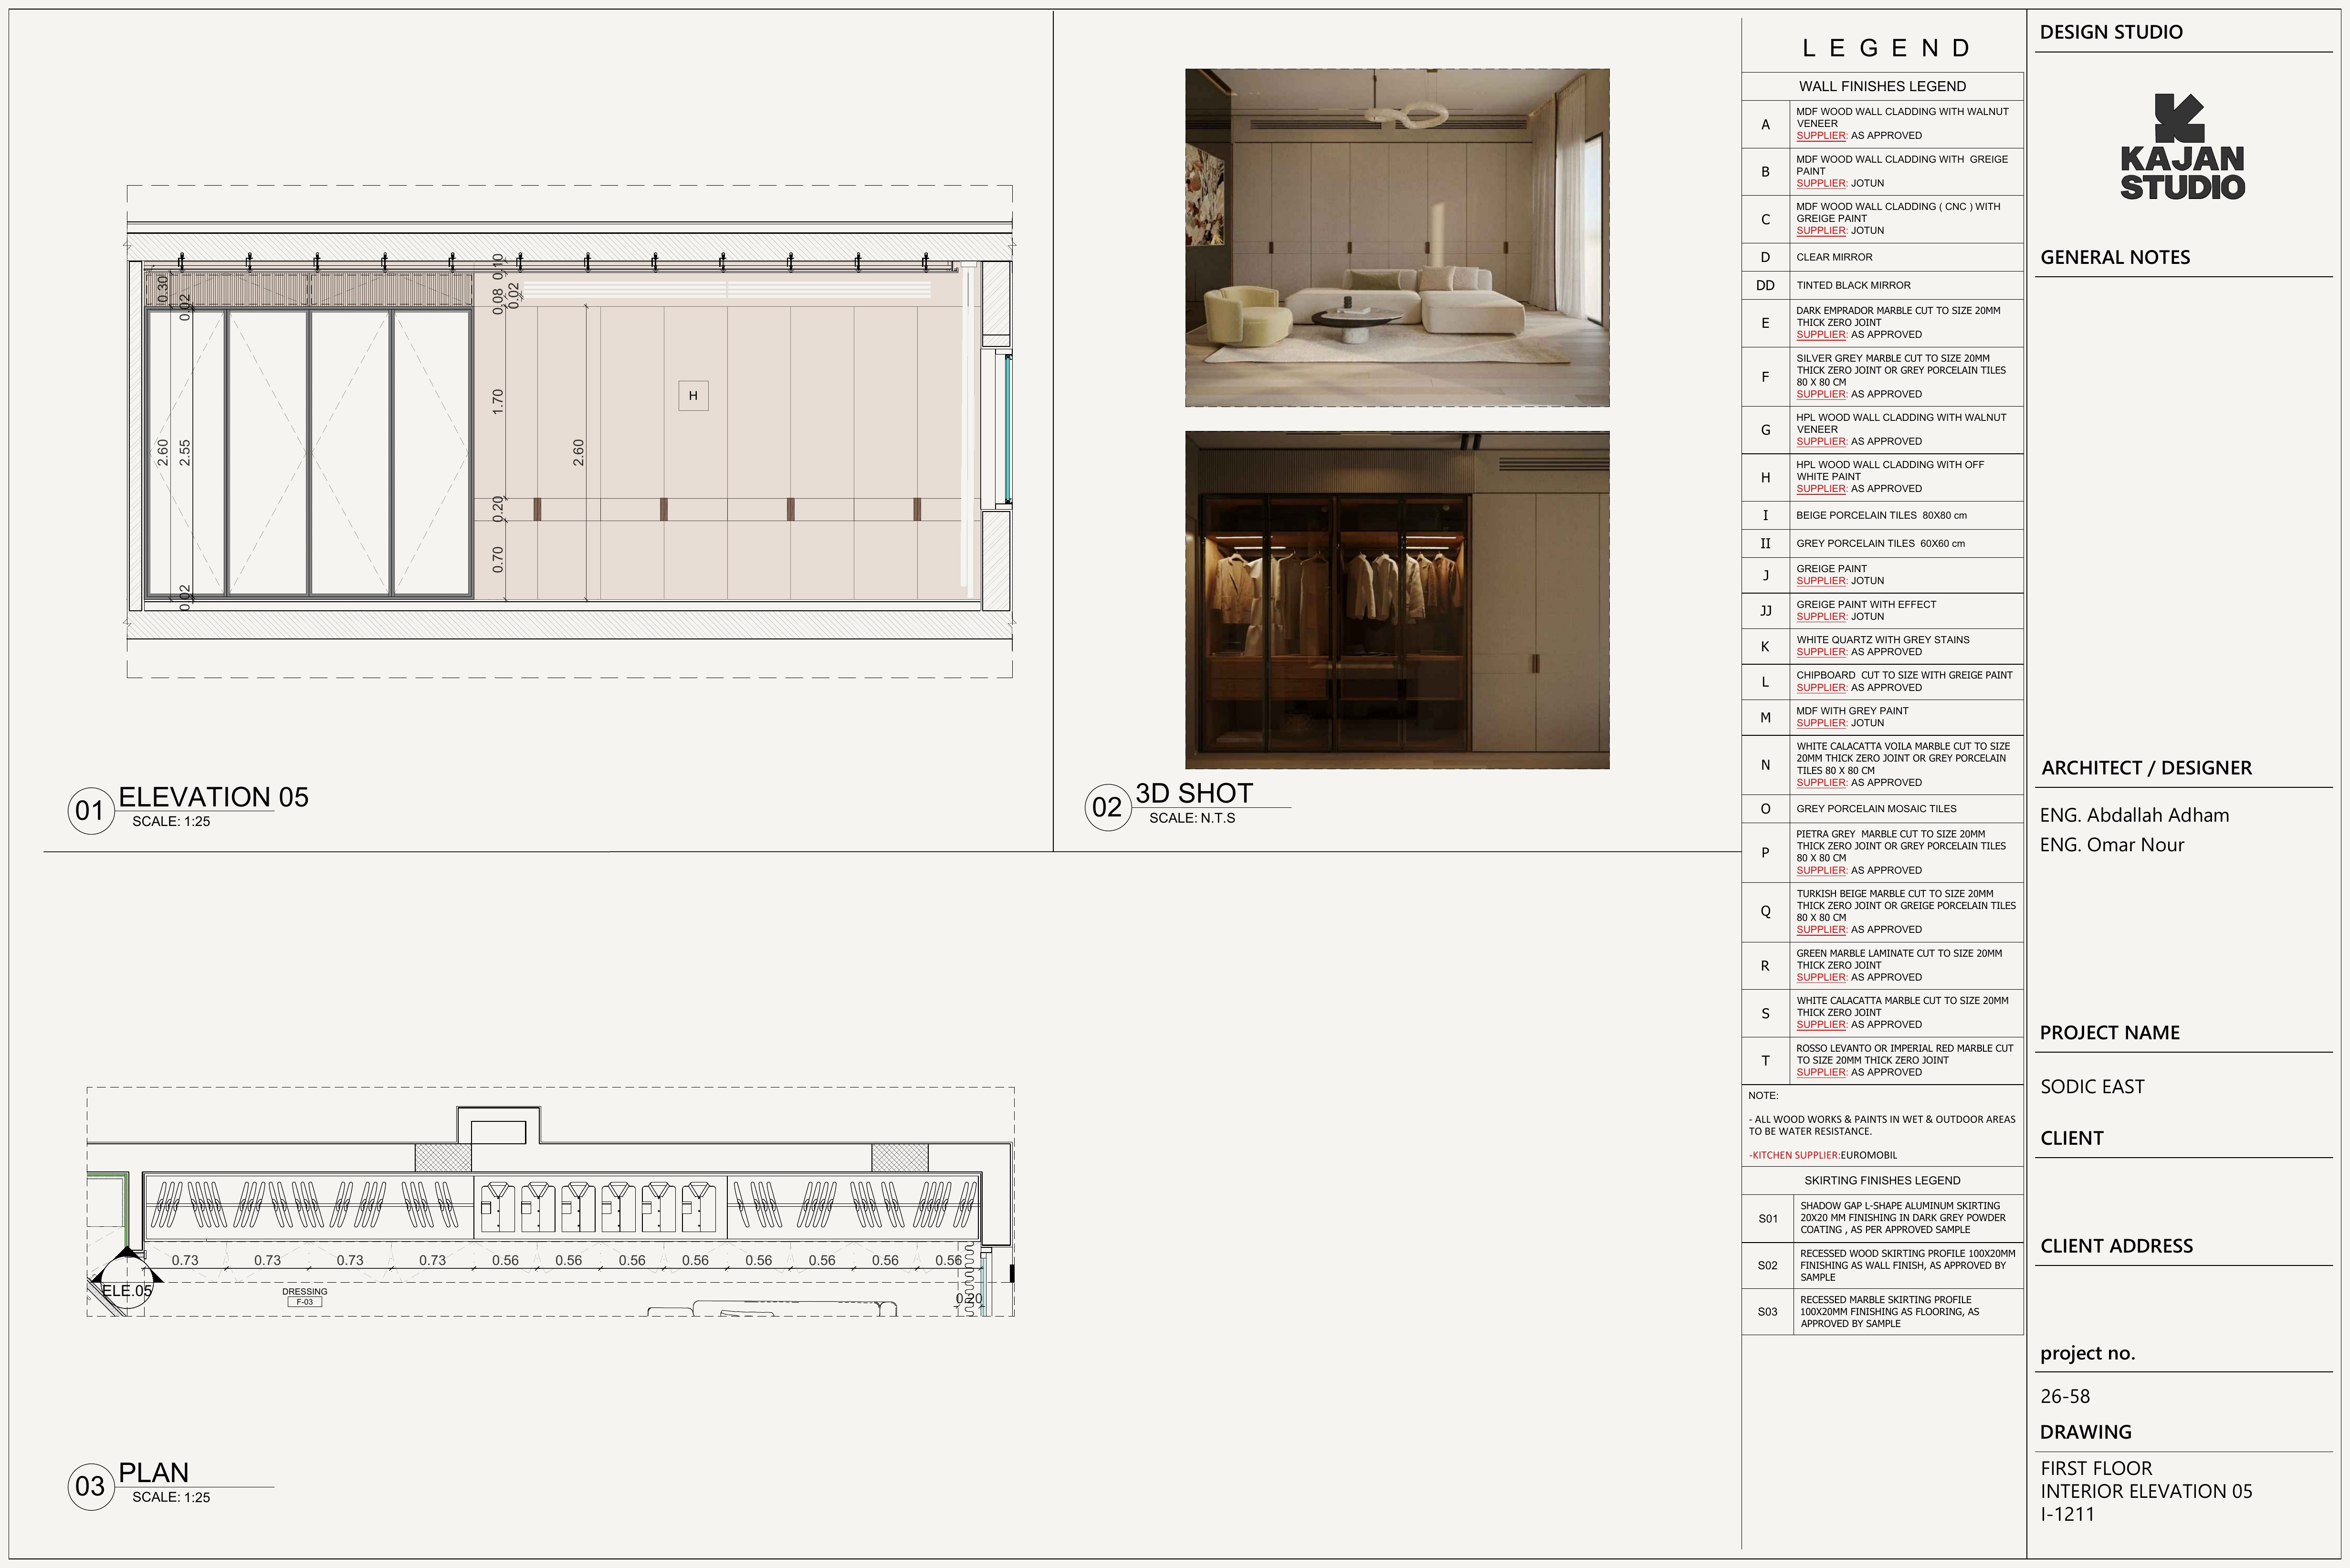Screen dimensions: 2350x1568
Task: Select skirting row S02 recessed wood profile
Action: click(1882, 1265)
